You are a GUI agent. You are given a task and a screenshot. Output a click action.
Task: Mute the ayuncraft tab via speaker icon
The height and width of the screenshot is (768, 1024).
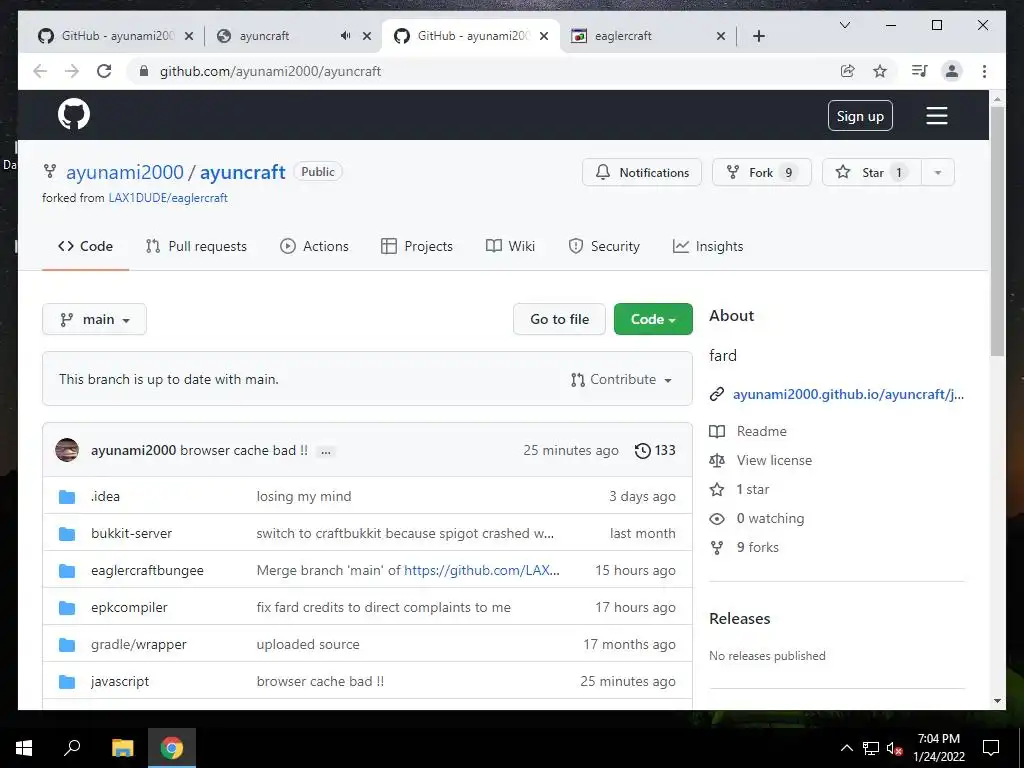345,36
